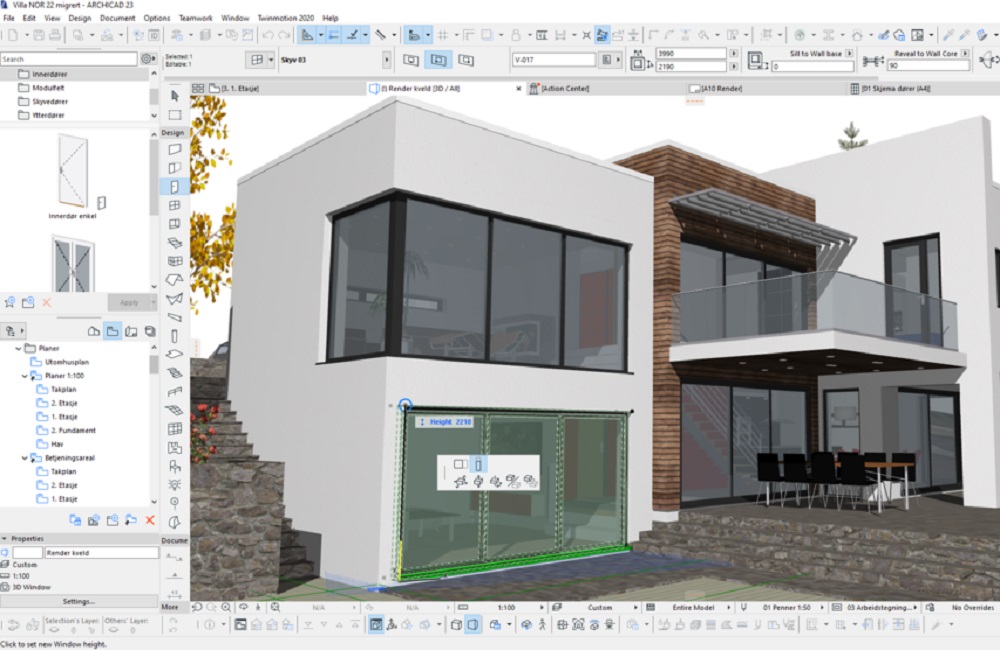Viewport: 1000px width, 650px height.
Task: Click the Grid display icon in the toolbar
Action: (443, 35)
